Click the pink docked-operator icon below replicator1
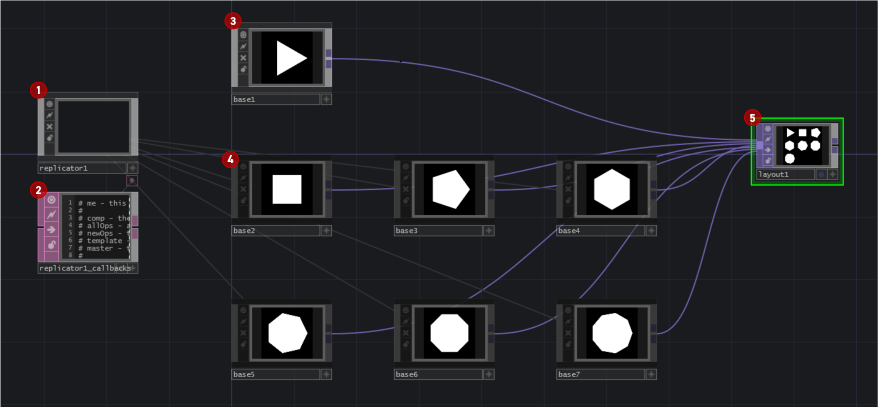878x407 pixels. [x=132, y=180]
